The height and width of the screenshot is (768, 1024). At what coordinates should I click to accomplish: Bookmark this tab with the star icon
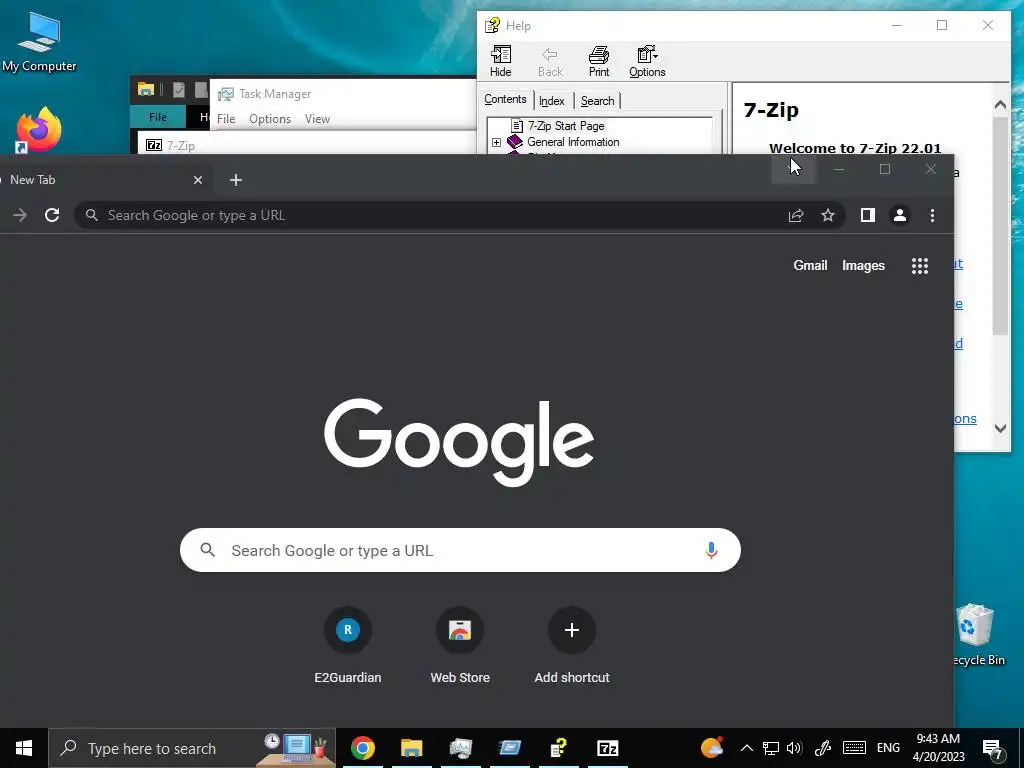click(827, 215)
